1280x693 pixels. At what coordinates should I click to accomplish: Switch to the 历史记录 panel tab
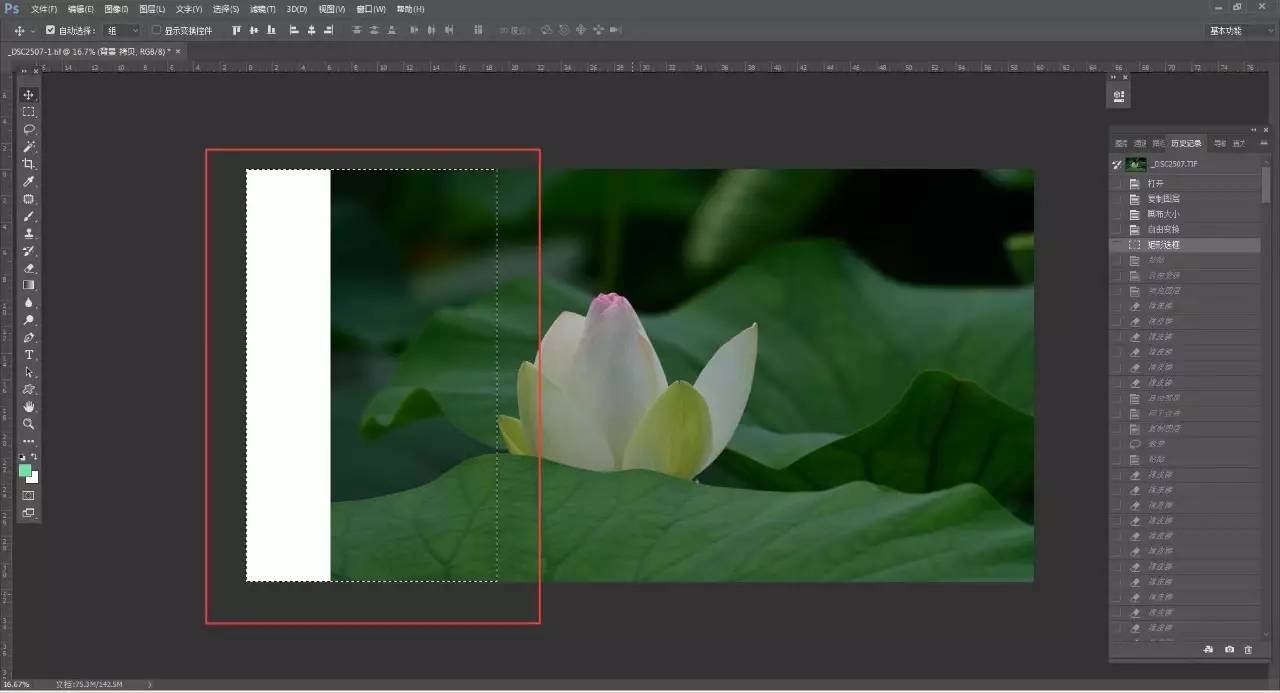tap(1187, 143)
